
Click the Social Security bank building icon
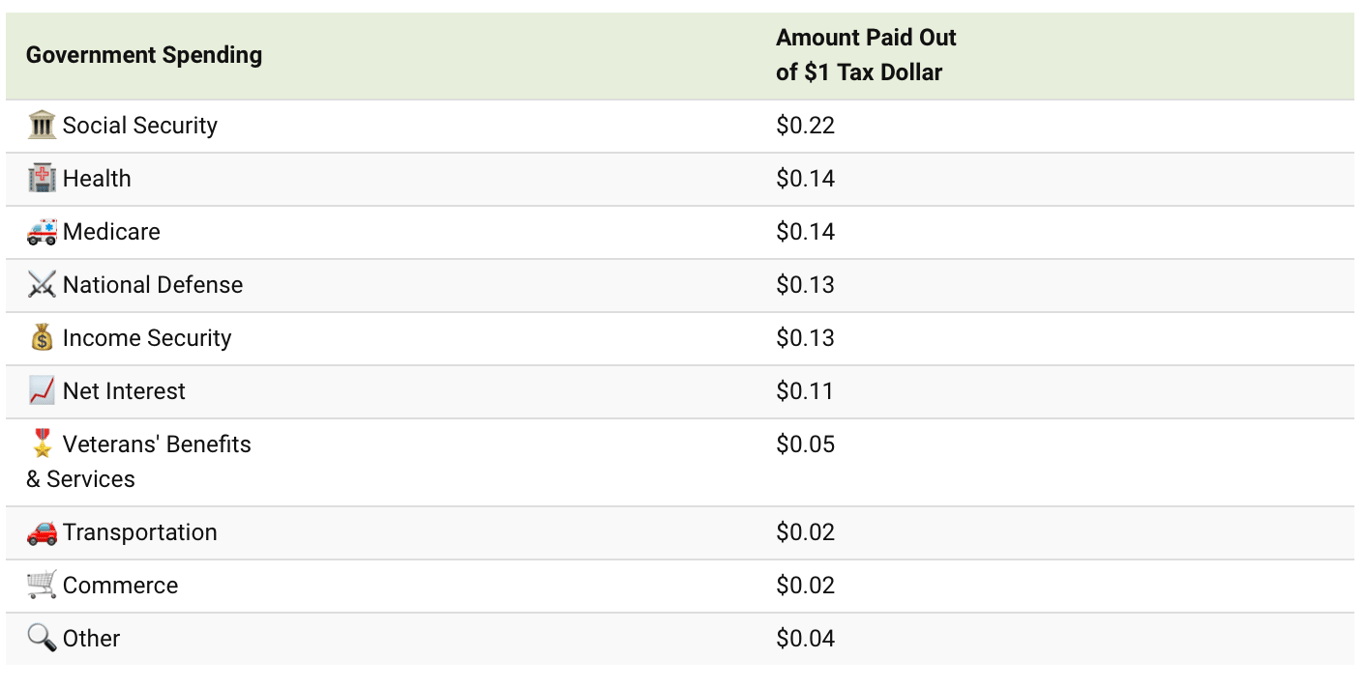point(42,125)
